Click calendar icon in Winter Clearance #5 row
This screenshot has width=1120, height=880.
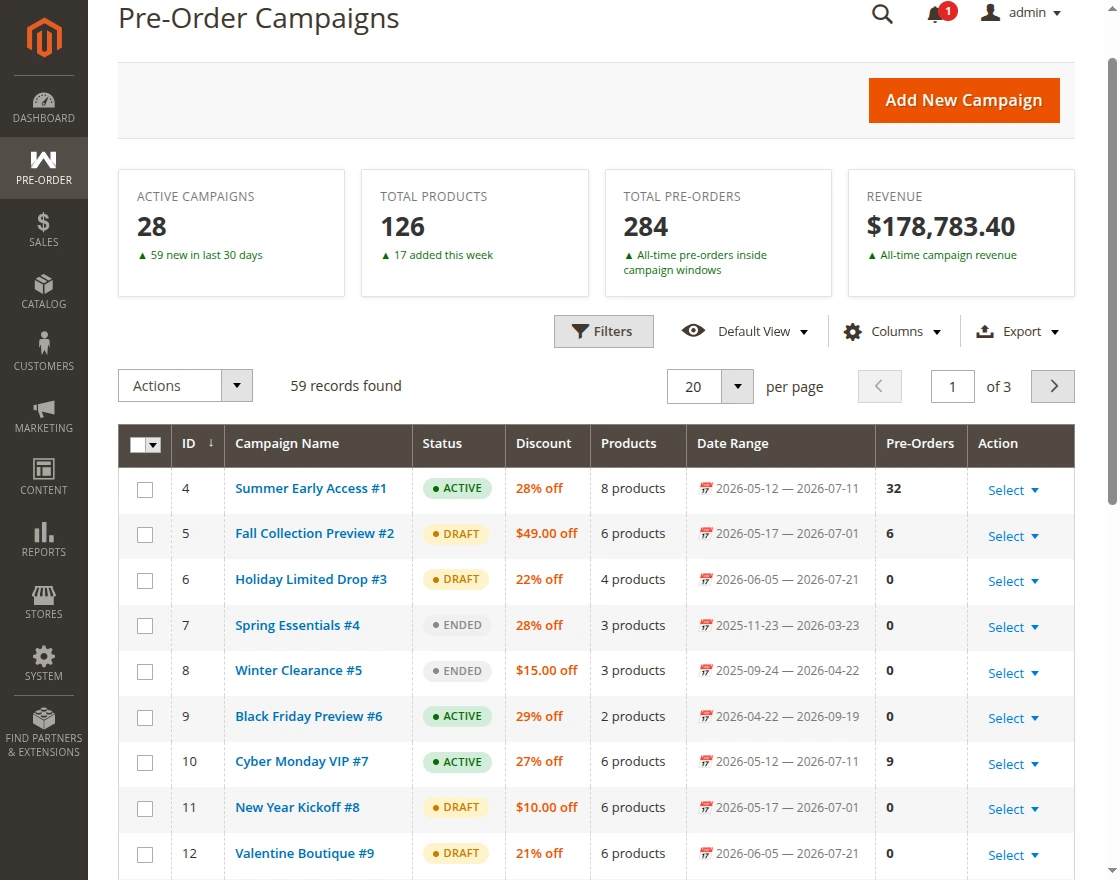[706, 671]
